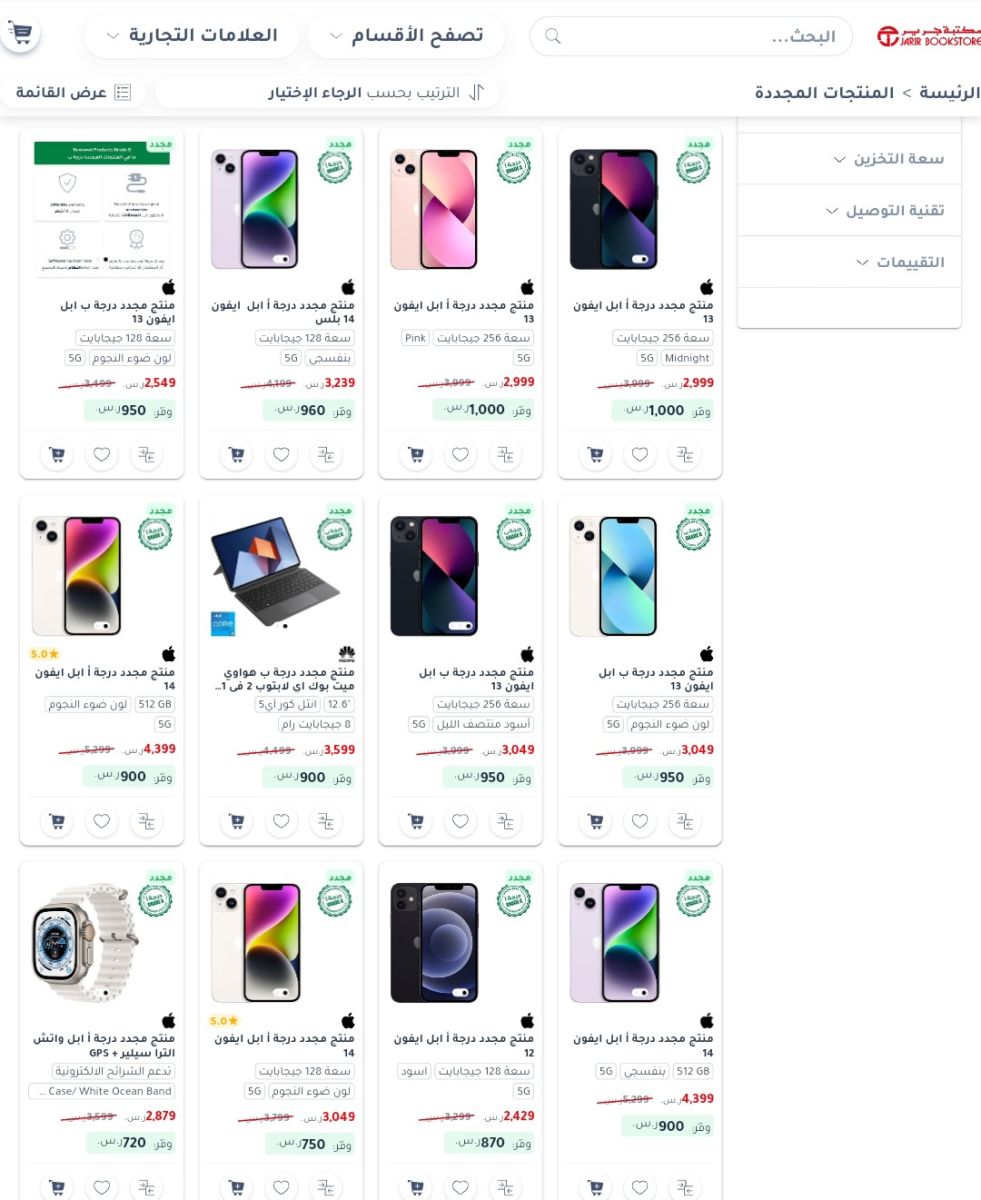Add Huawei MateBook E laptop to cart
Screen dimensions: 981x1200
pos(237,822)
